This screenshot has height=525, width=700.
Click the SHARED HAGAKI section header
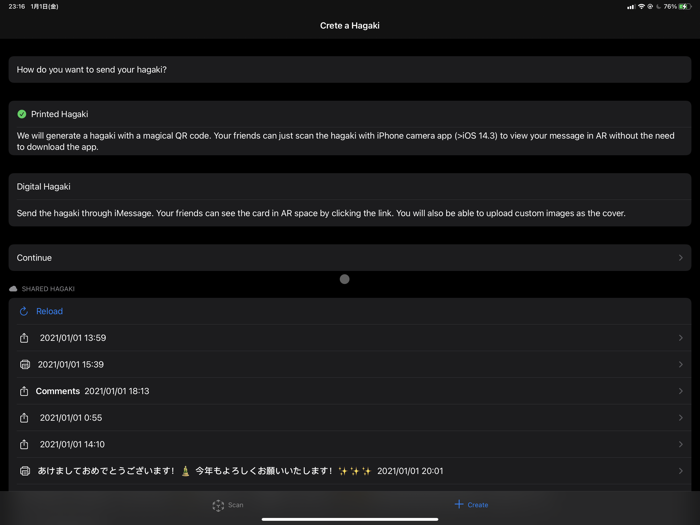(48, 289)
